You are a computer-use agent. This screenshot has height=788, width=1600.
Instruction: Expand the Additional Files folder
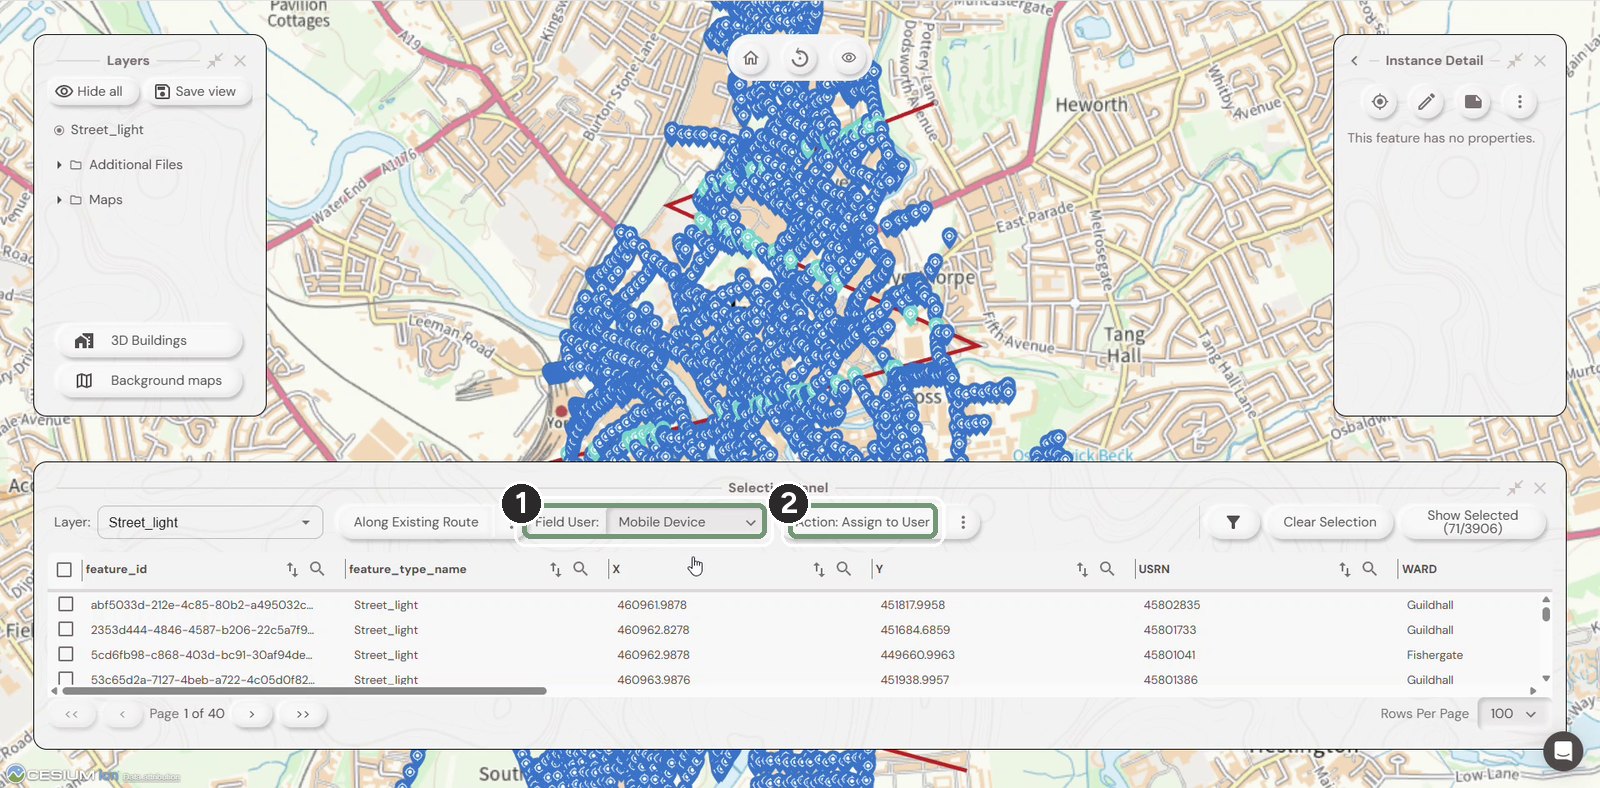(x=59, y=165)
